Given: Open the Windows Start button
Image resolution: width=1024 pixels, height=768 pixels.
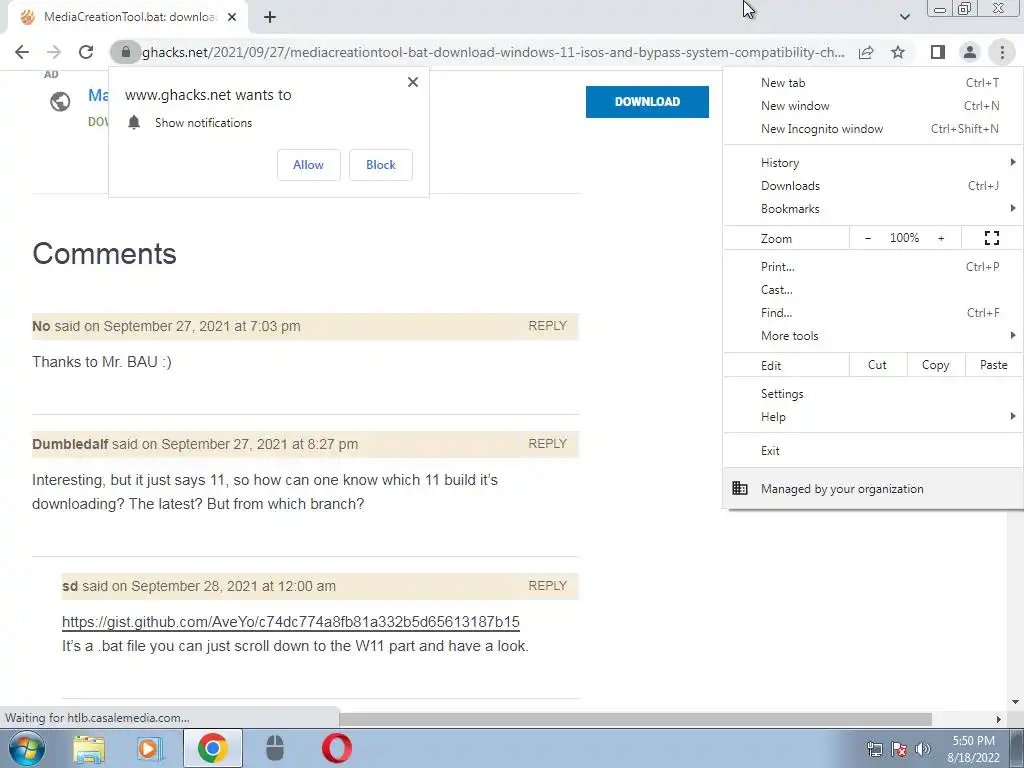Looking at the screenshot, I should tap(26, 748).
